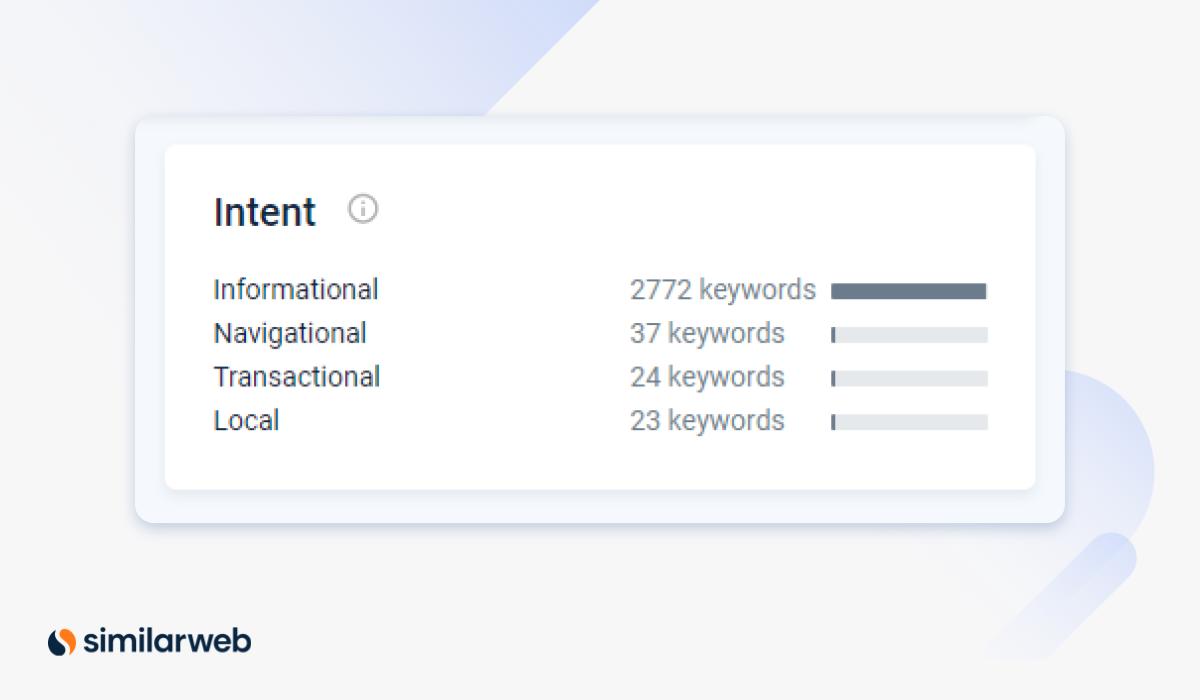Pick the Local intent label
The height and width of the screenshot is (700, 1200).
click(x=246, y=421)
